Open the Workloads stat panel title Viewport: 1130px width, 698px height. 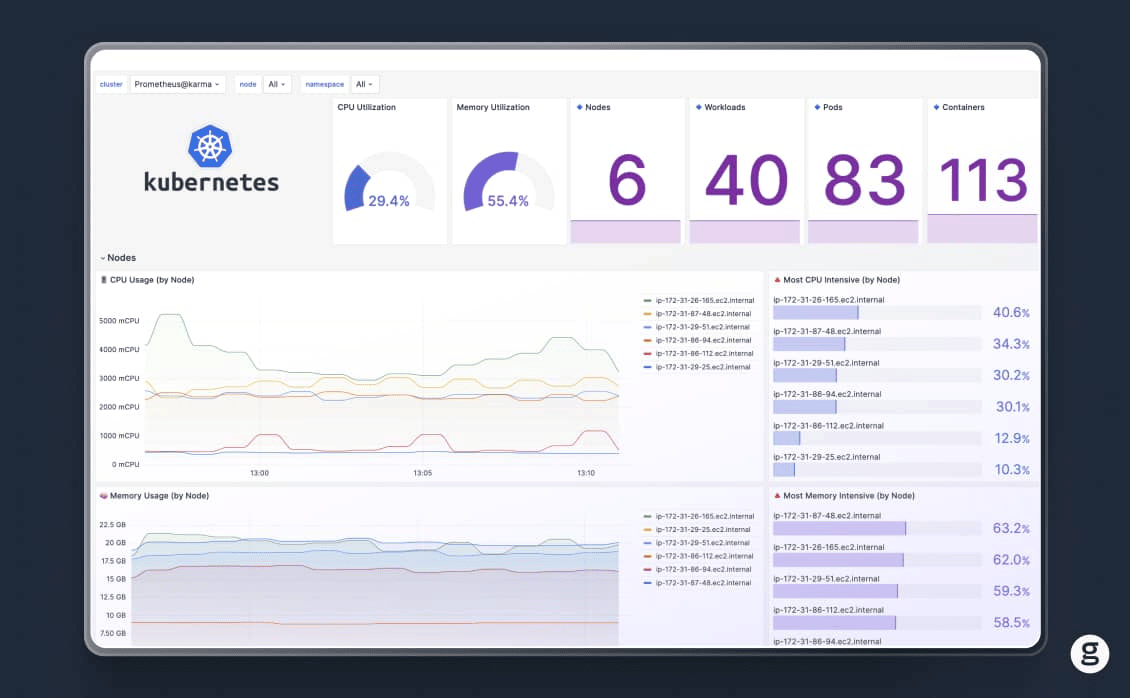tap(724, 107)
